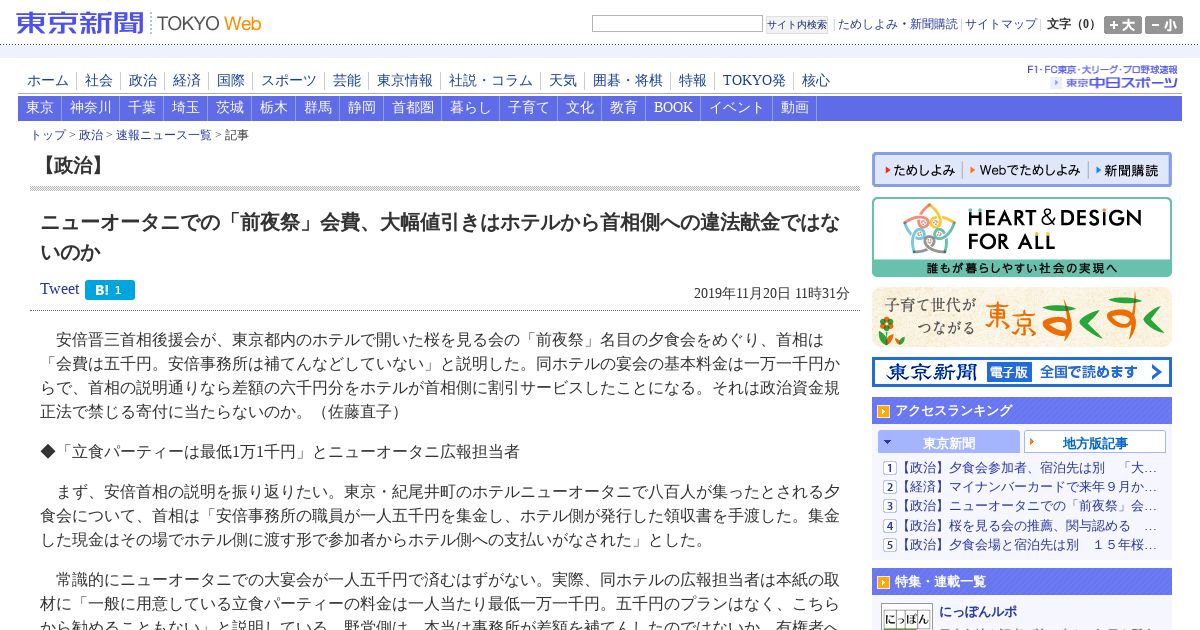Open the 社会 menu item
The image size is (1200, 630).
pos(99,81)
